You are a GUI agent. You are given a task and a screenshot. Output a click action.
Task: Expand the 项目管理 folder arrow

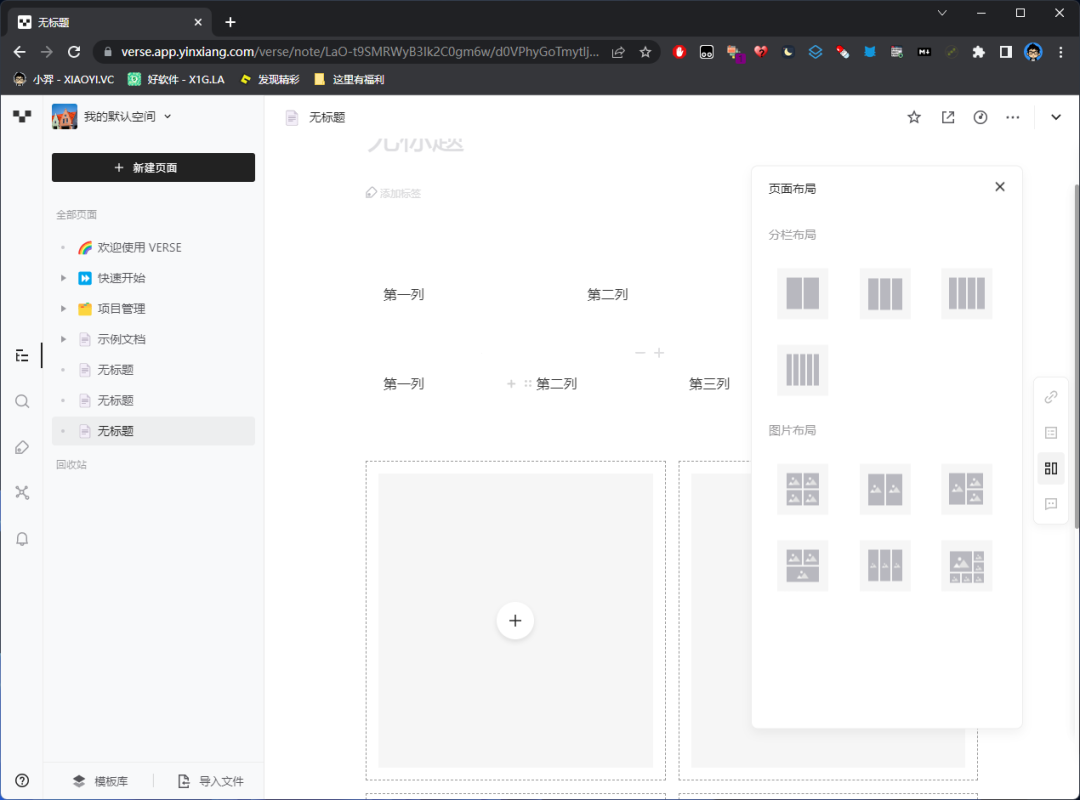click(x=64, y=309)
